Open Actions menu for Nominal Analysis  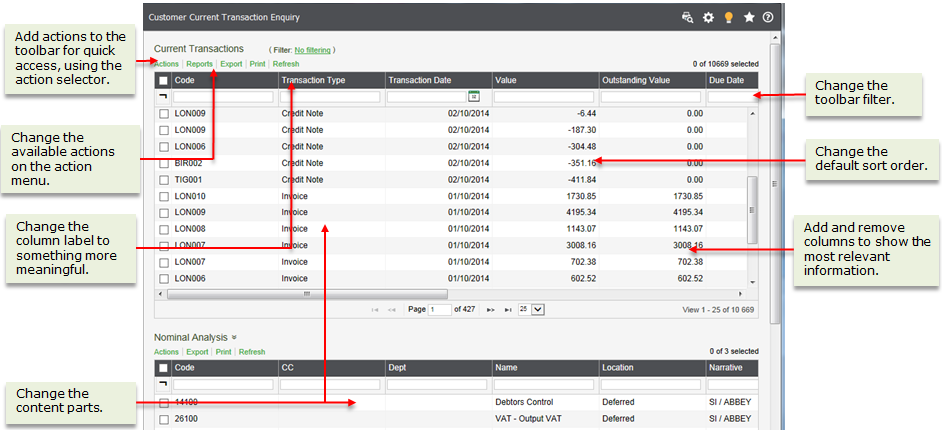166,352
